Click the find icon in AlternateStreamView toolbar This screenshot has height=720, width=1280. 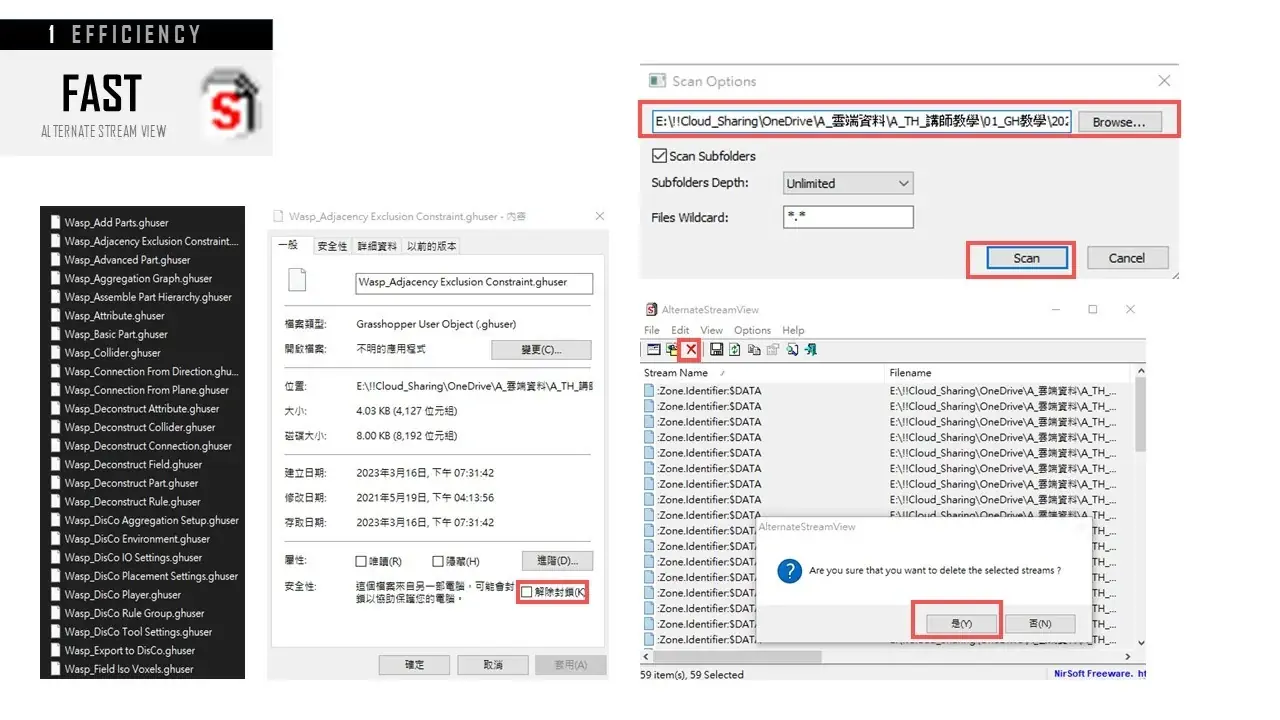point(792,349)
